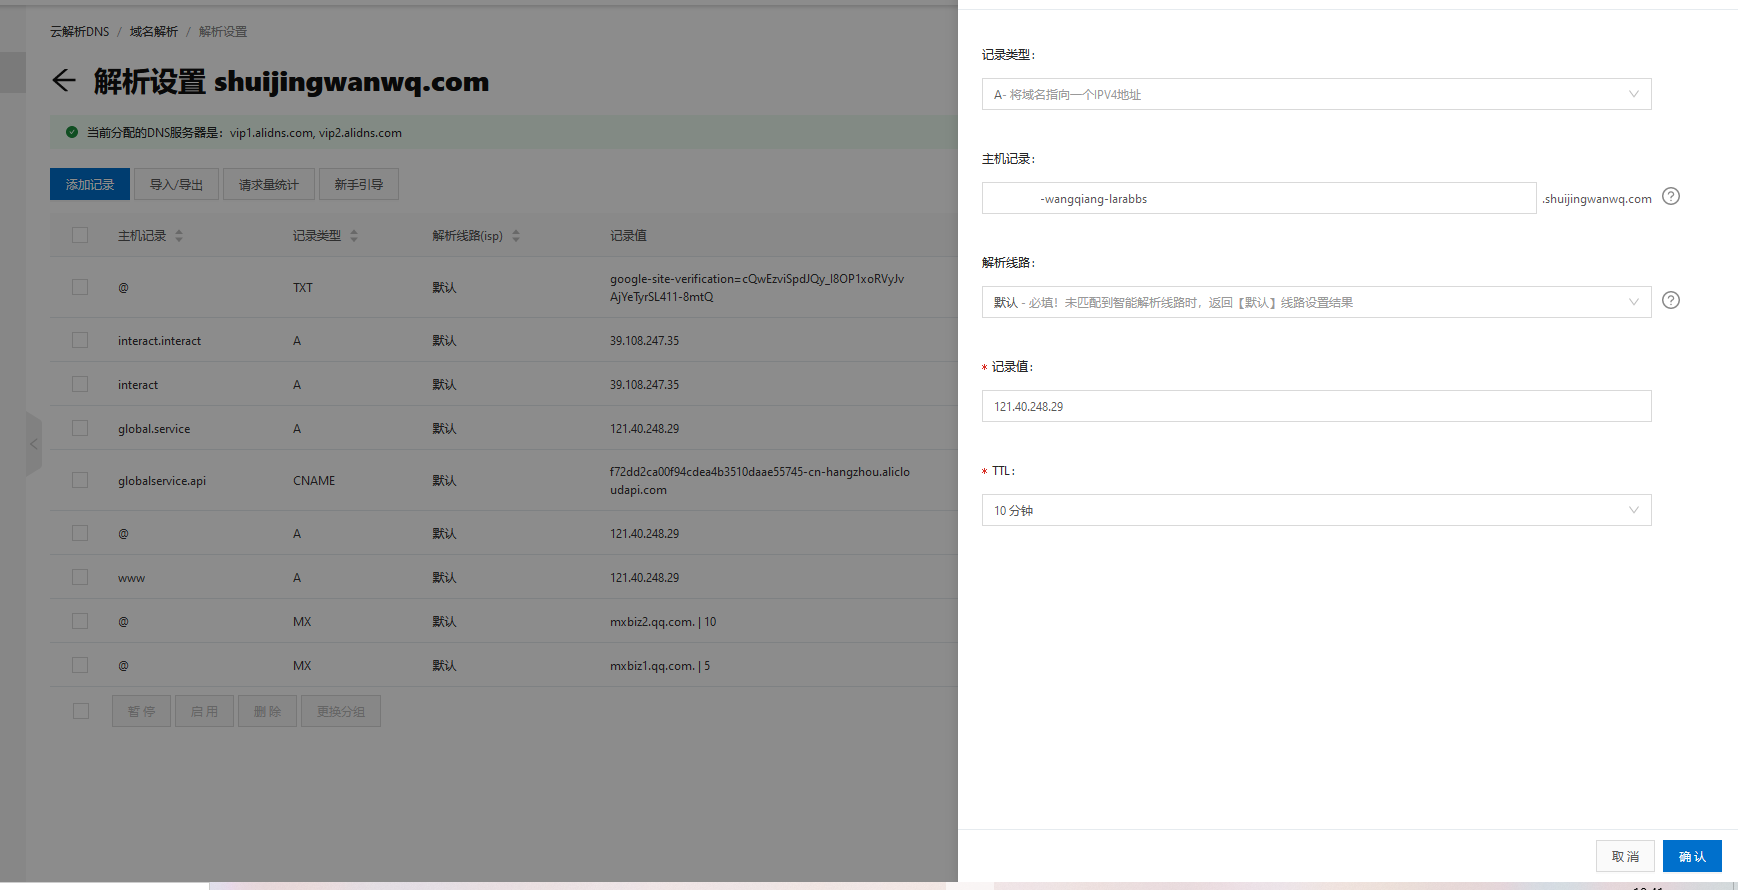
Task: Click 39.108.247.35 in the interact.interact row
Action: tap(644, 341)
